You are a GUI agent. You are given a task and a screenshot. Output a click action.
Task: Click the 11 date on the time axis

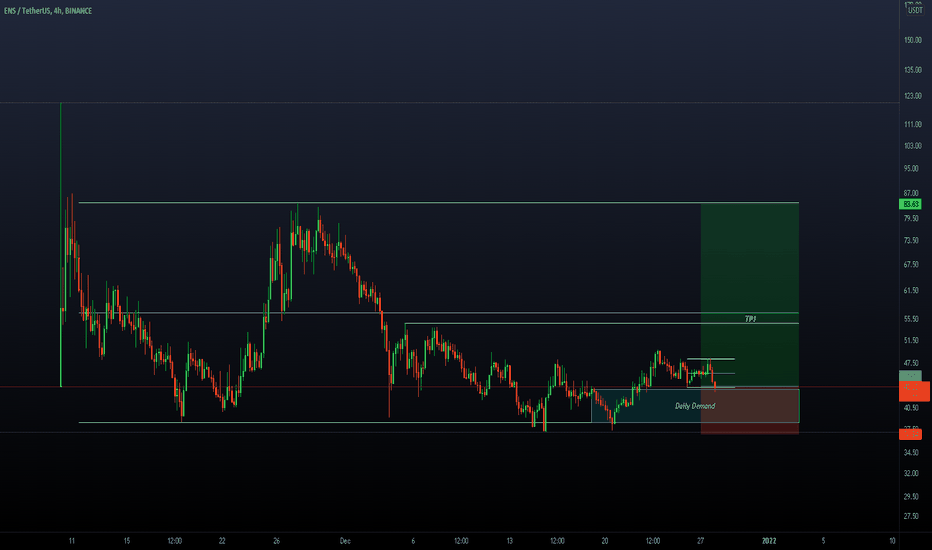pyautogui.click(x=72, y=541)
